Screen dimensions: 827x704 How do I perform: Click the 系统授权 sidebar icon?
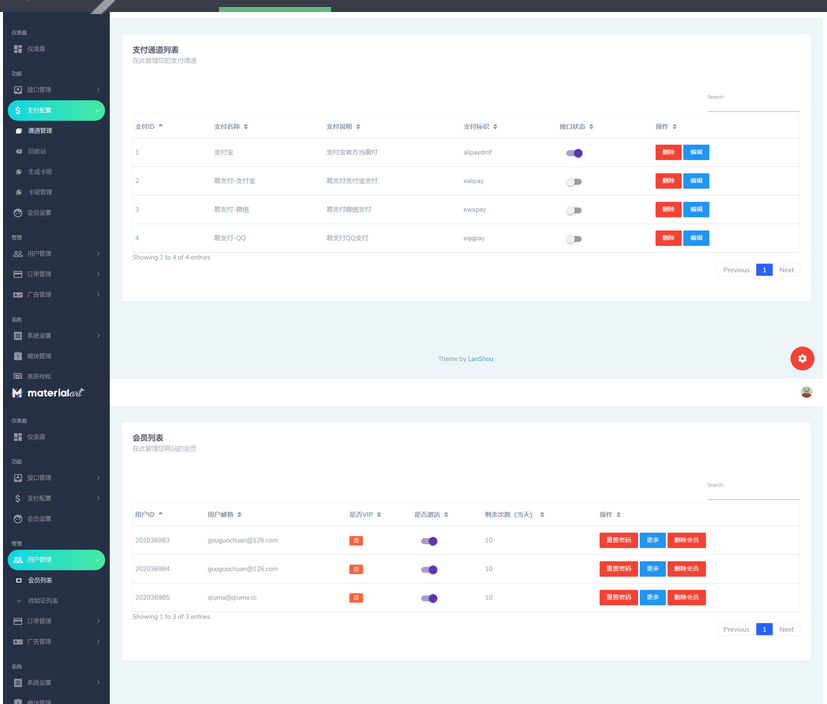tap(18, 376)
